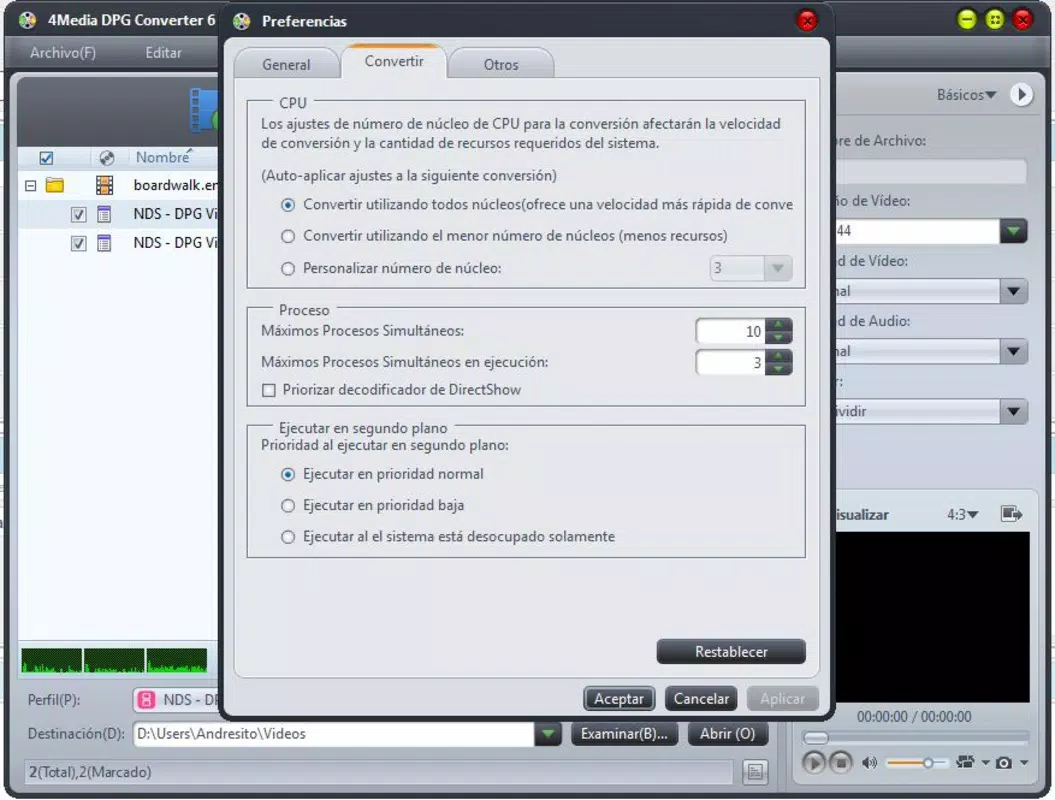Open the Dividir dropdown

coord(1013,411)
